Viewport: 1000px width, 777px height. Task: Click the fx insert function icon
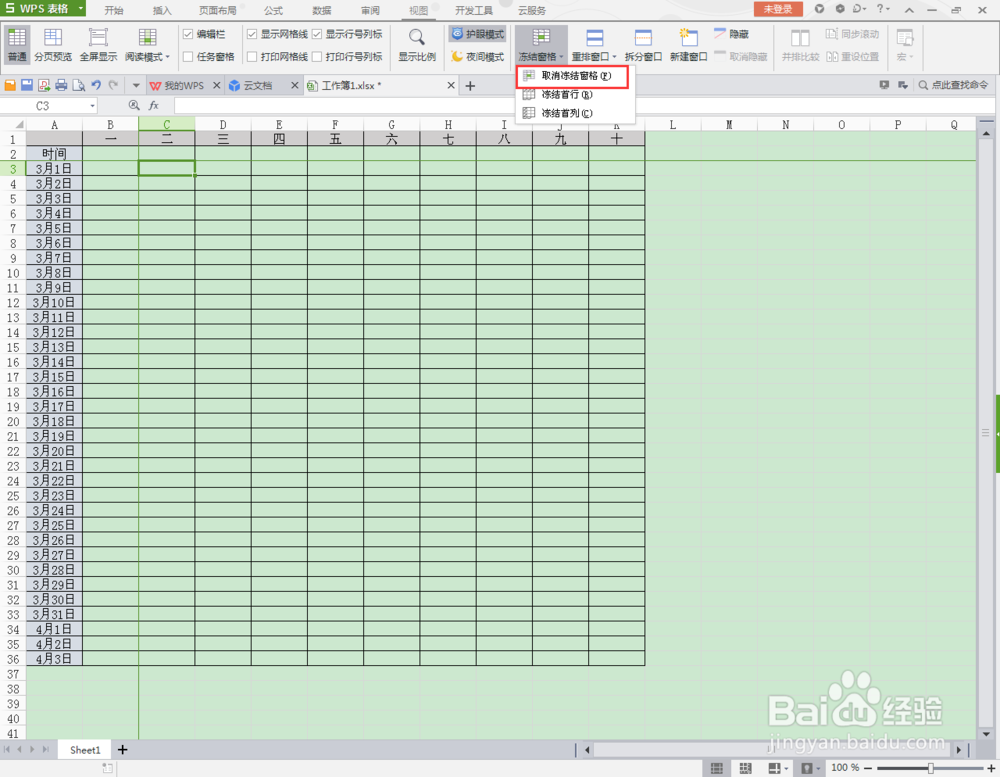pyautogui.click(x=154, y=106)
